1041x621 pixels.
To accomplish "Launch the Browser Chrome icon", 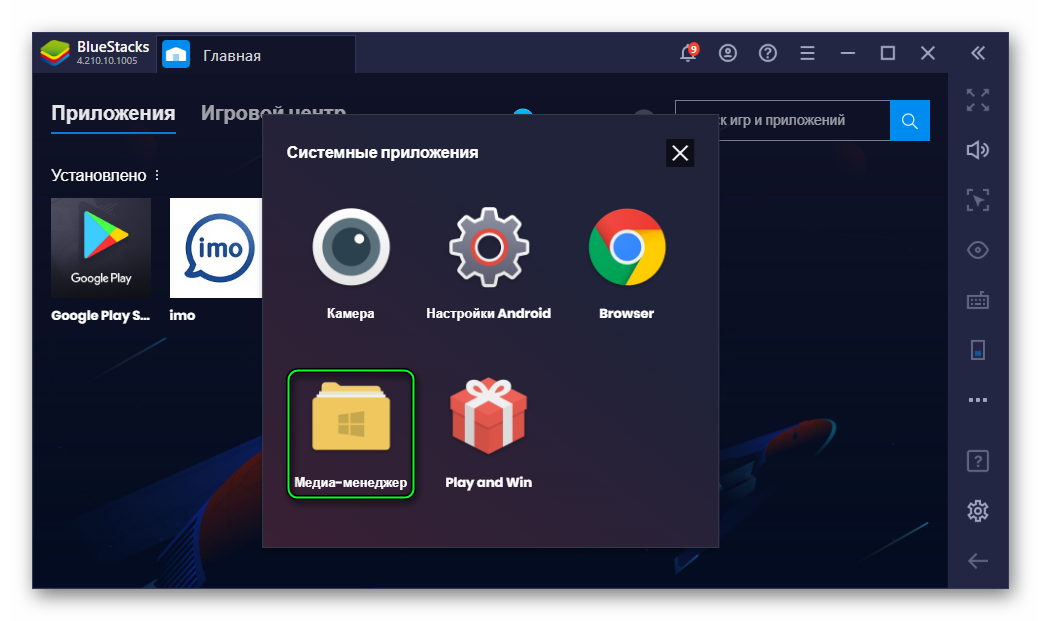I will pos(627,247).
